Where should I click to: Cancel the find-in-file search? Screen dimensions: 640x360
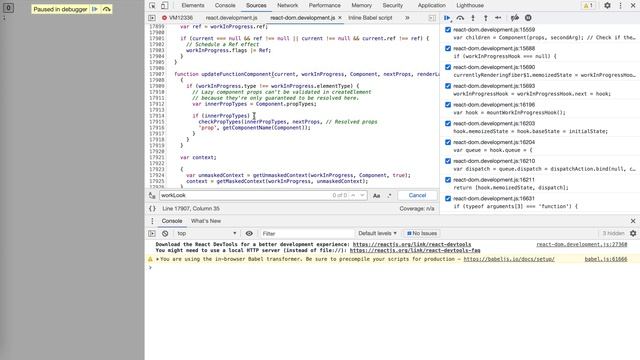pos(417,196)
